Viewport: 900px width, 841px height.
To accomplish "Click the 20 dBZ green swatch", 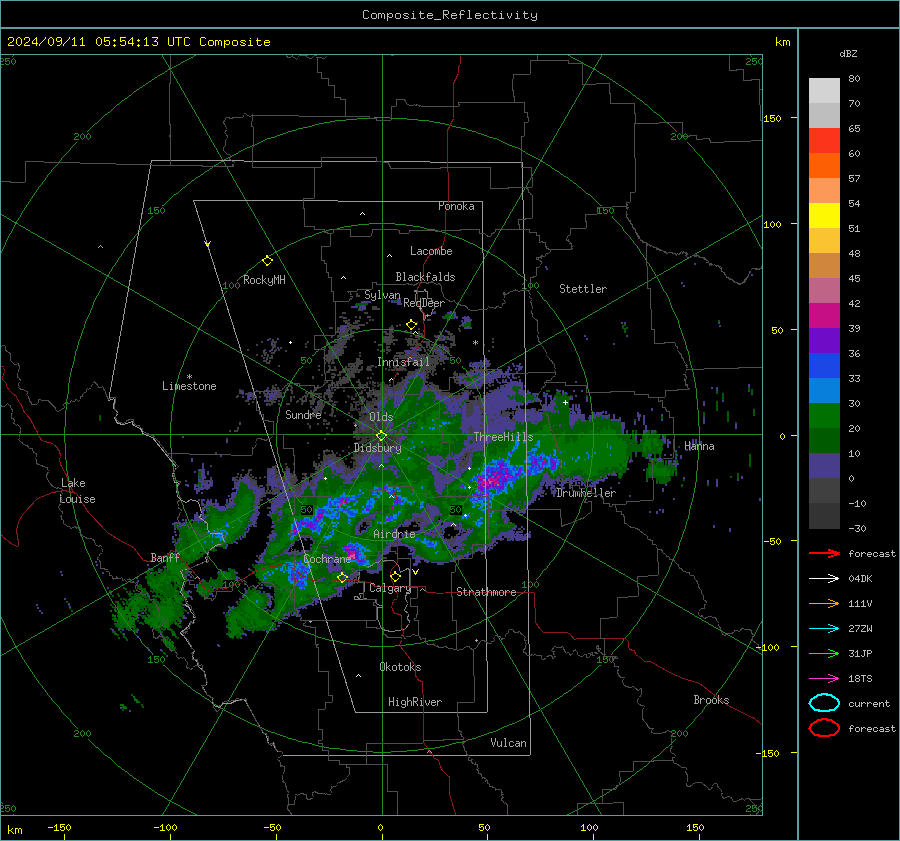I will tap(824, 415).
